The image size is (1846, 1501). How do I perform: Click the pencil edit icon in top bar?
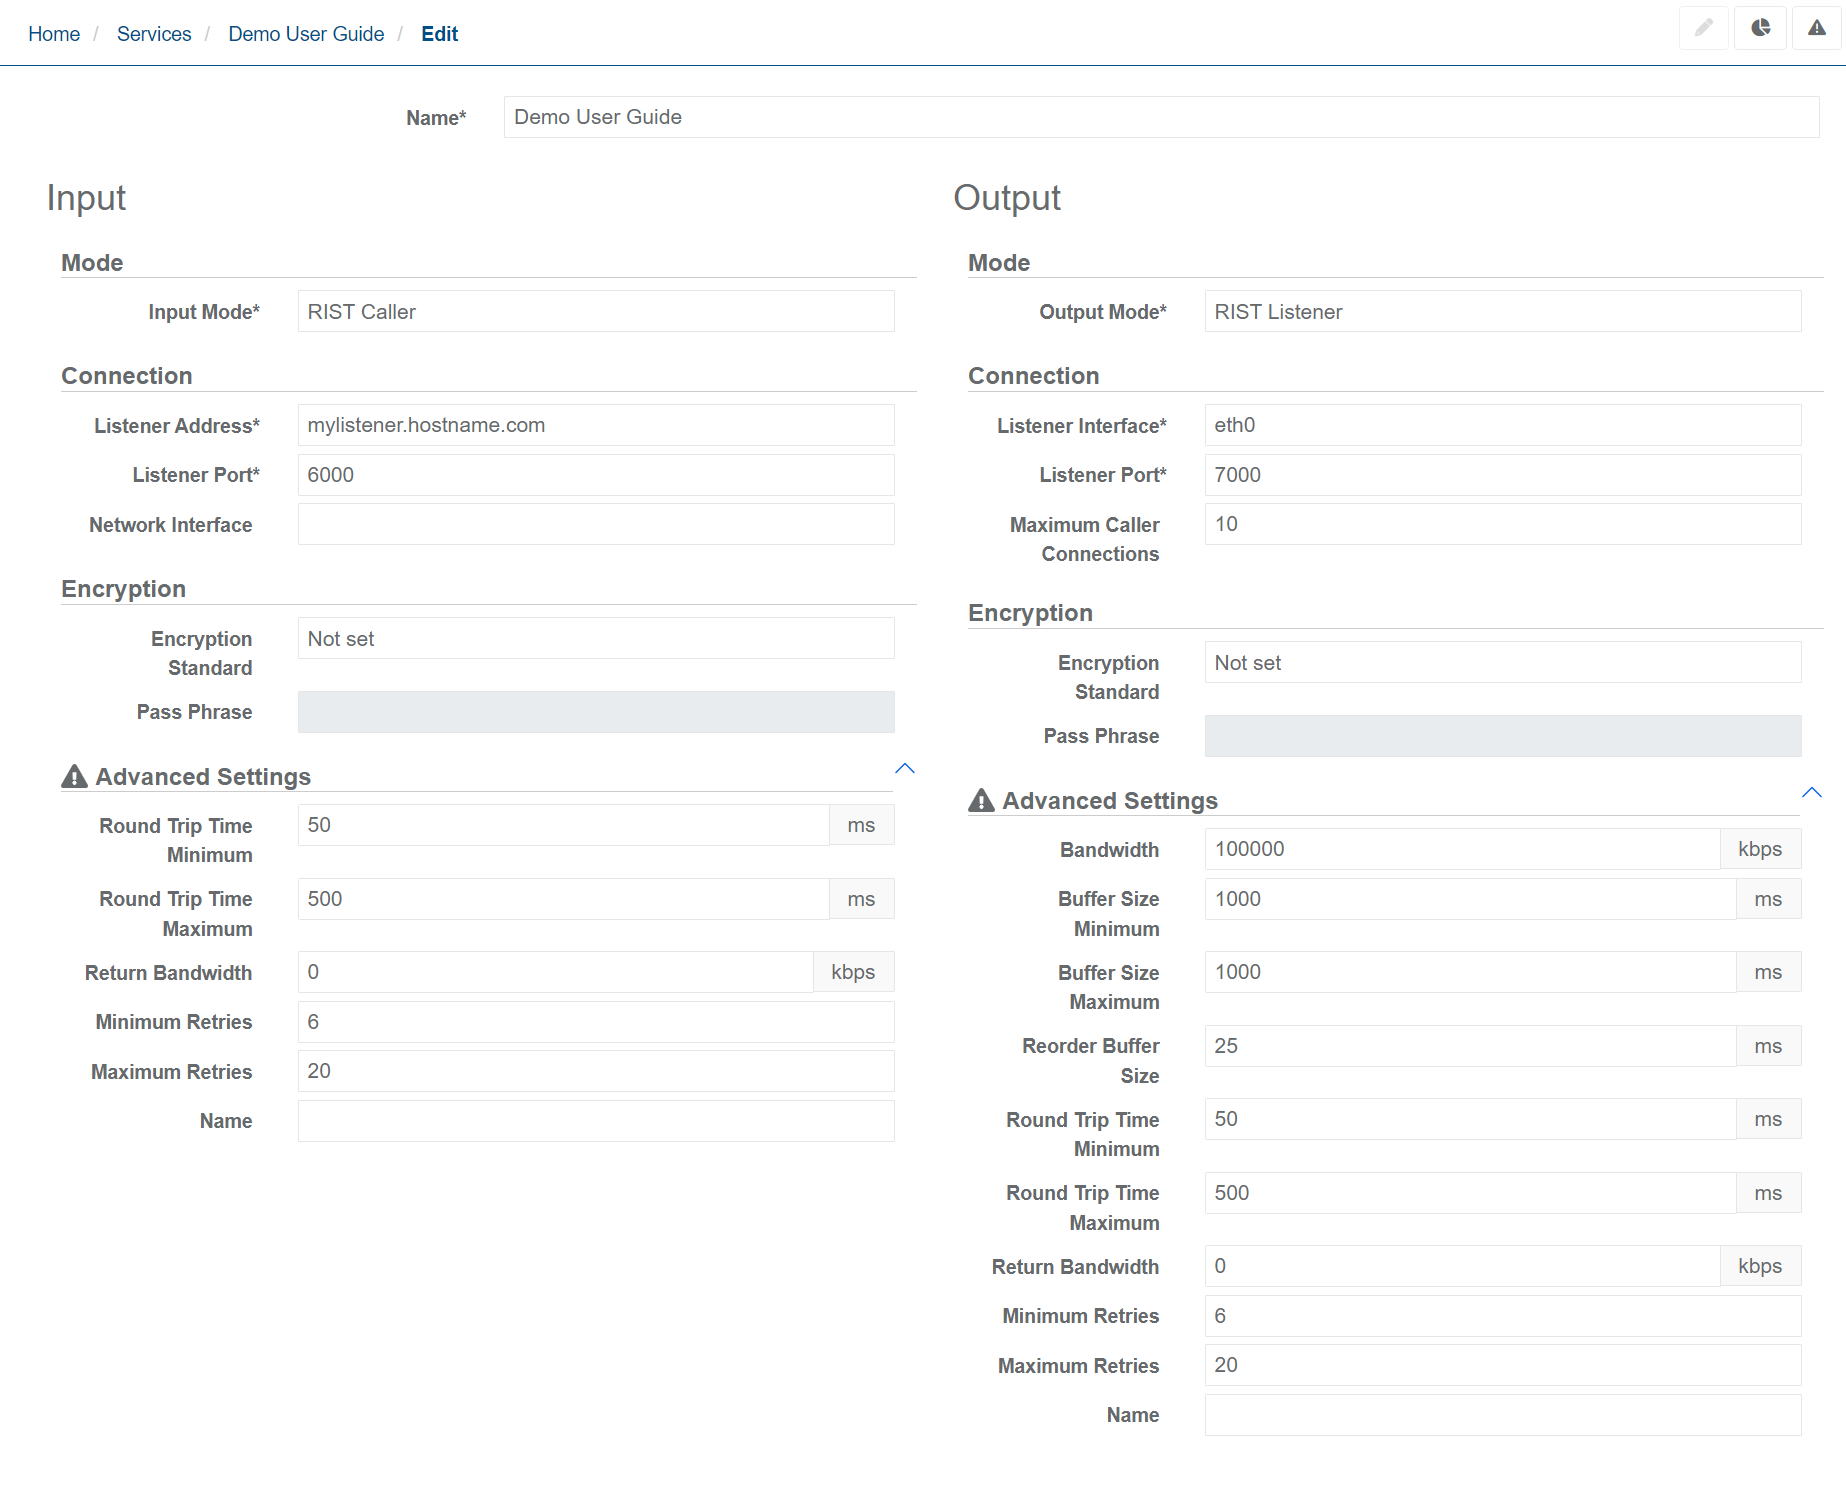click(1703, 28)
